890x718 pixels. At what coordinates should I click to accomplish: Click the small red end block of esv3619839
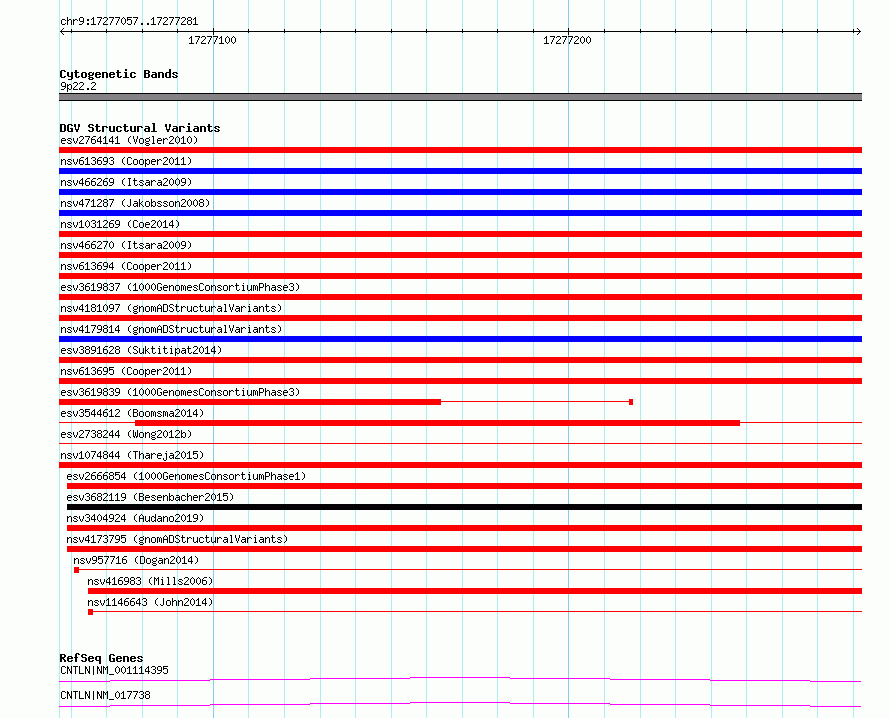pyautogui.click(x=631, y=402)
